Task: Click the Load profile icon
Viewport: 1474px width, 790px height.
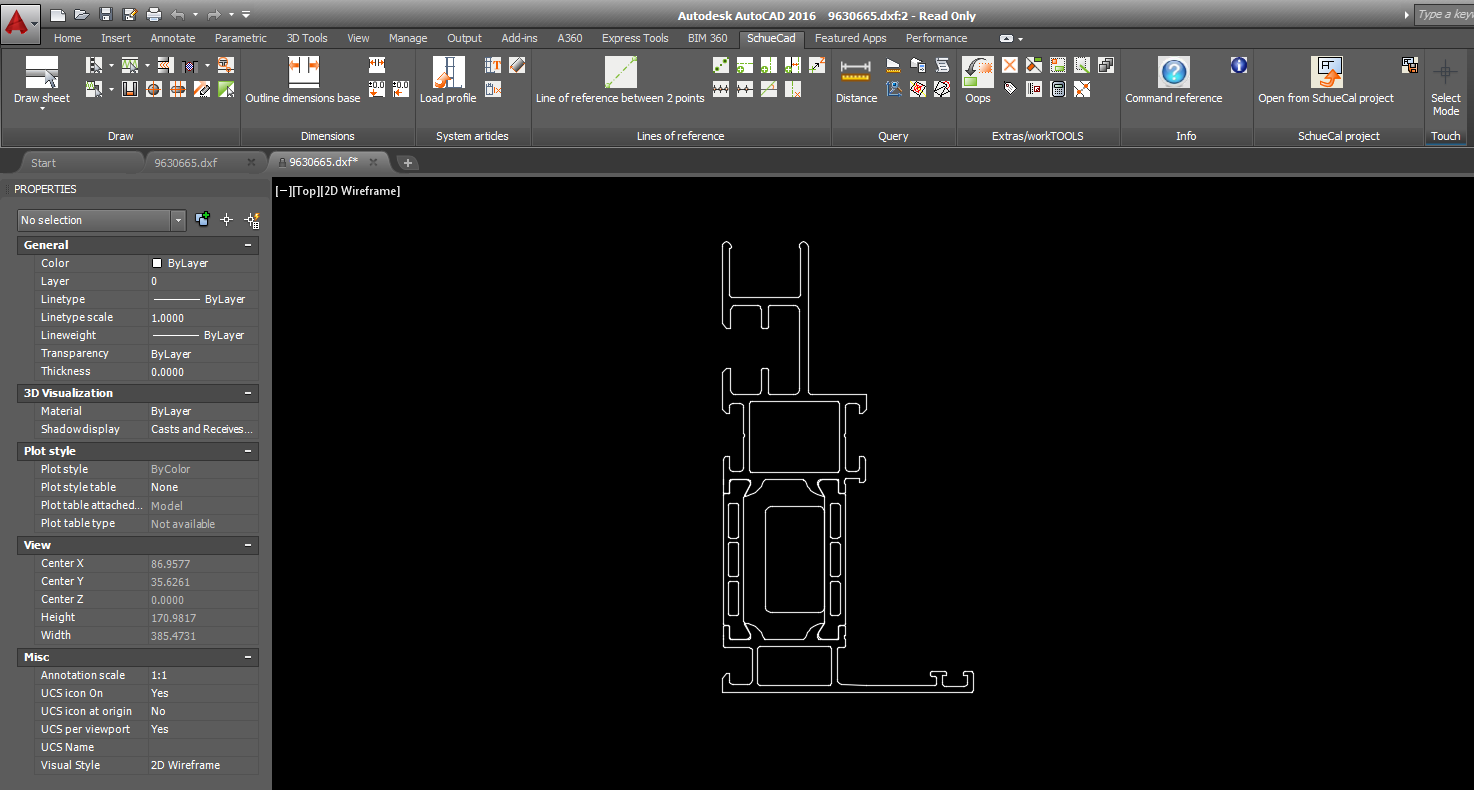Action: pos(448,73)
